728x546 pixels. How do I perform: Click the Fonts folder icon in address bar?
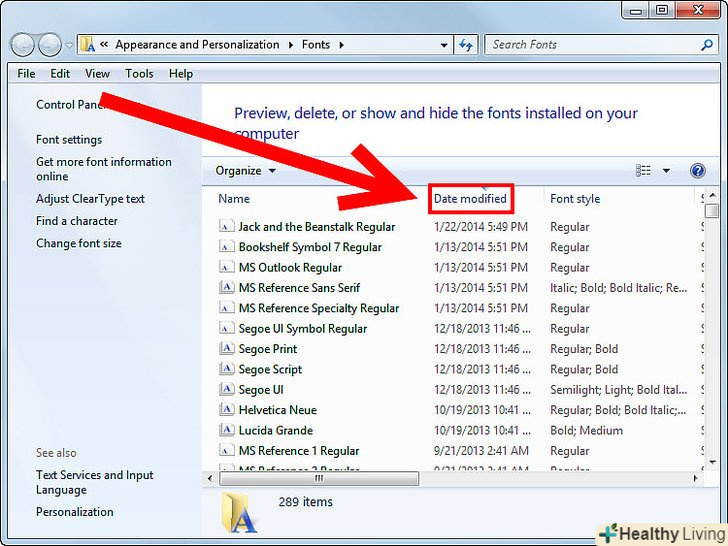pyautogui.click(x=87, y=45)
